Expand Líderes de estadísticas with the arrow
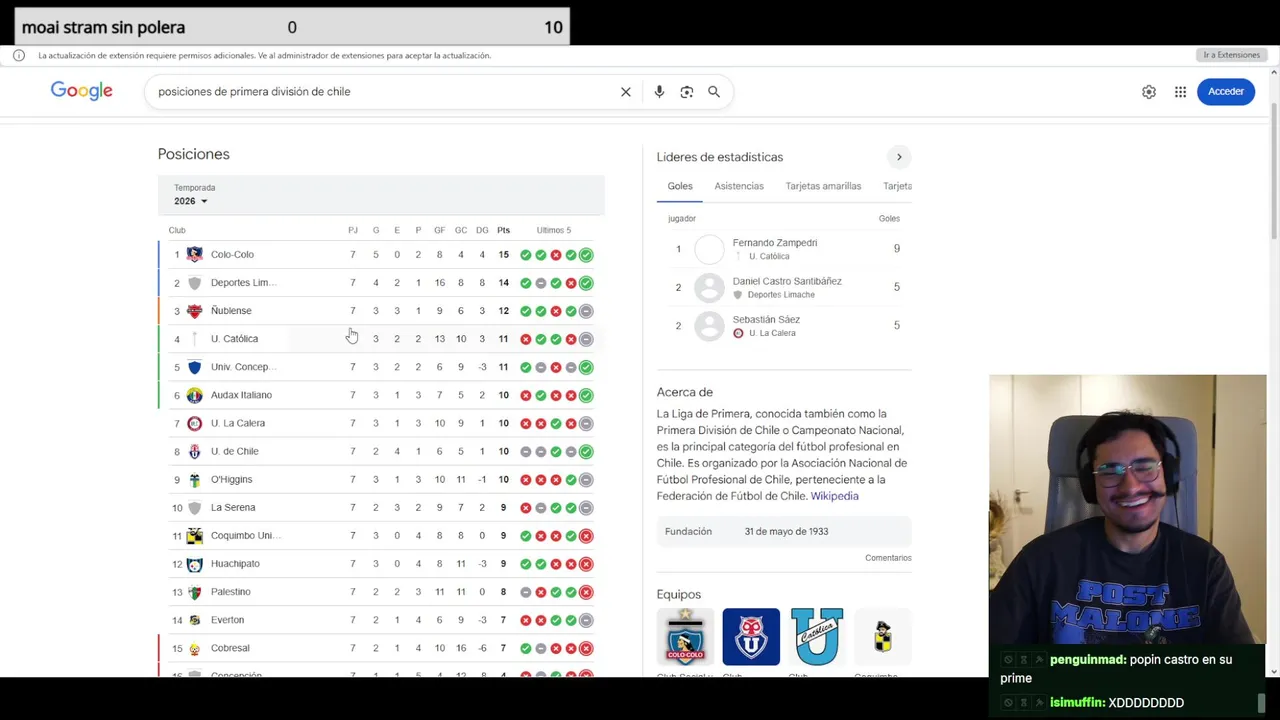 pyautogui.click(x=899, y=157)
